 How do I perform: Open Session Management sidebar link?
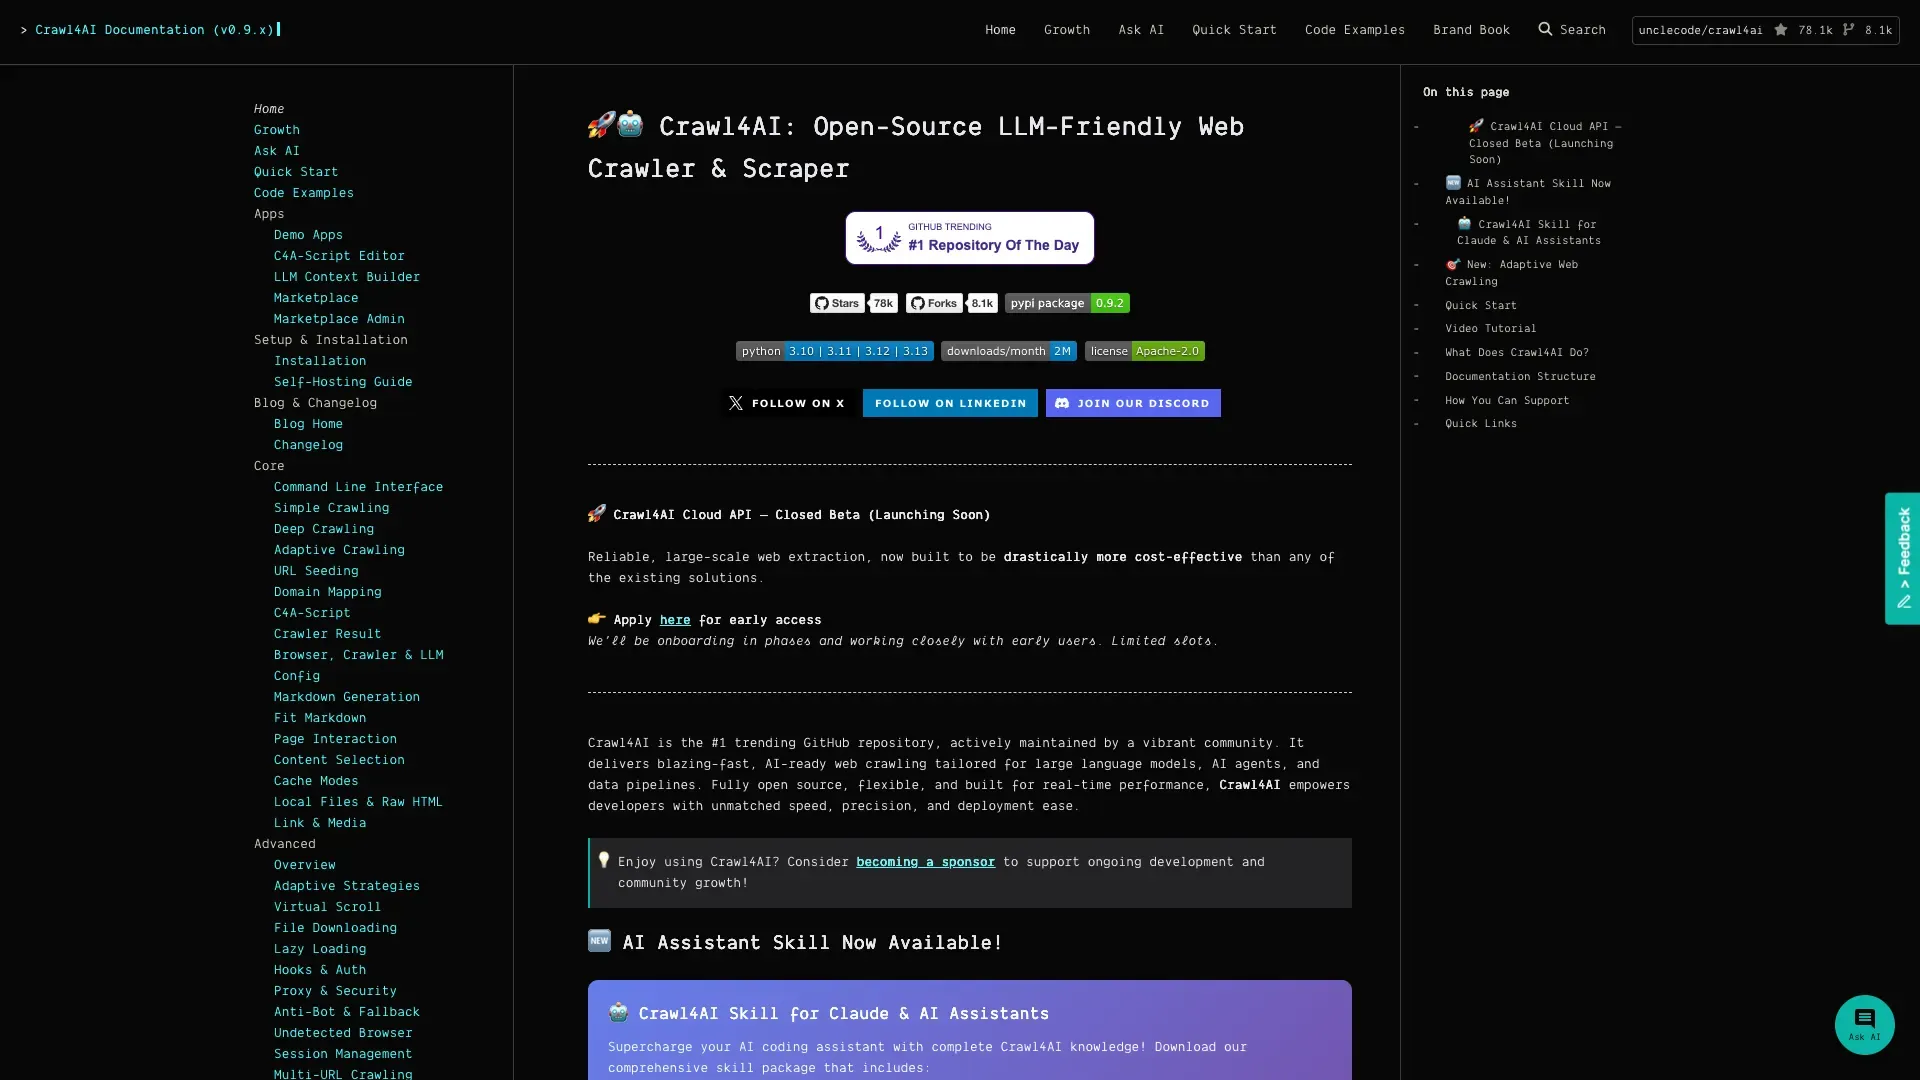tap(343, 1054)
